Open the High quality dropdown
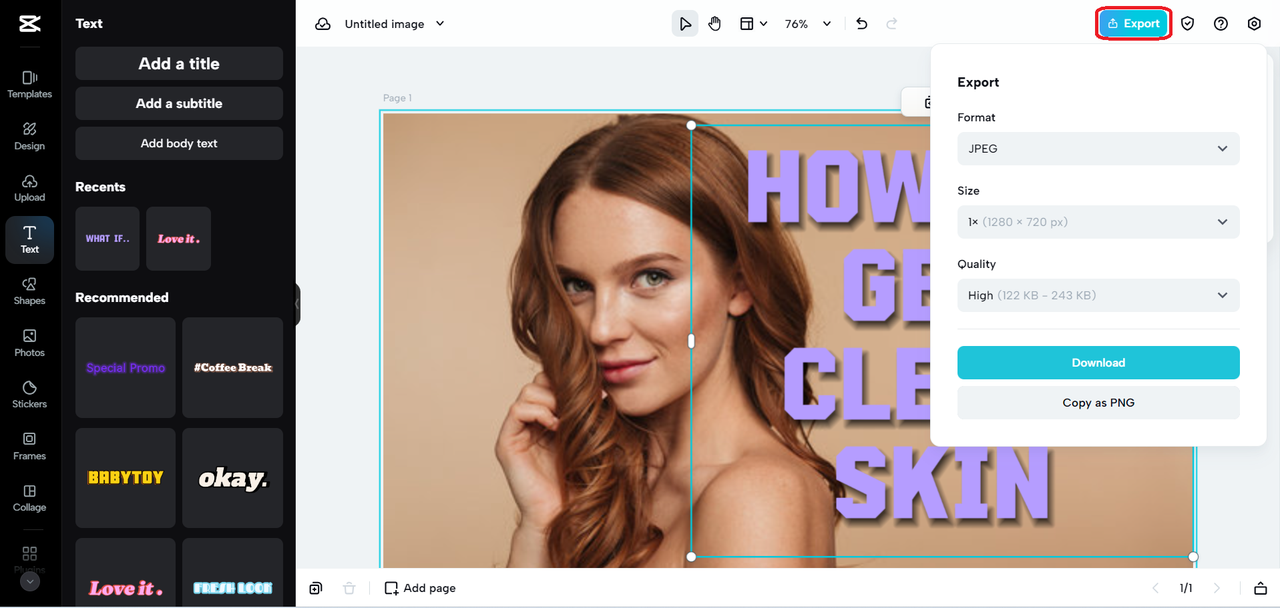1280x608 pixels. coord(1098,295)
